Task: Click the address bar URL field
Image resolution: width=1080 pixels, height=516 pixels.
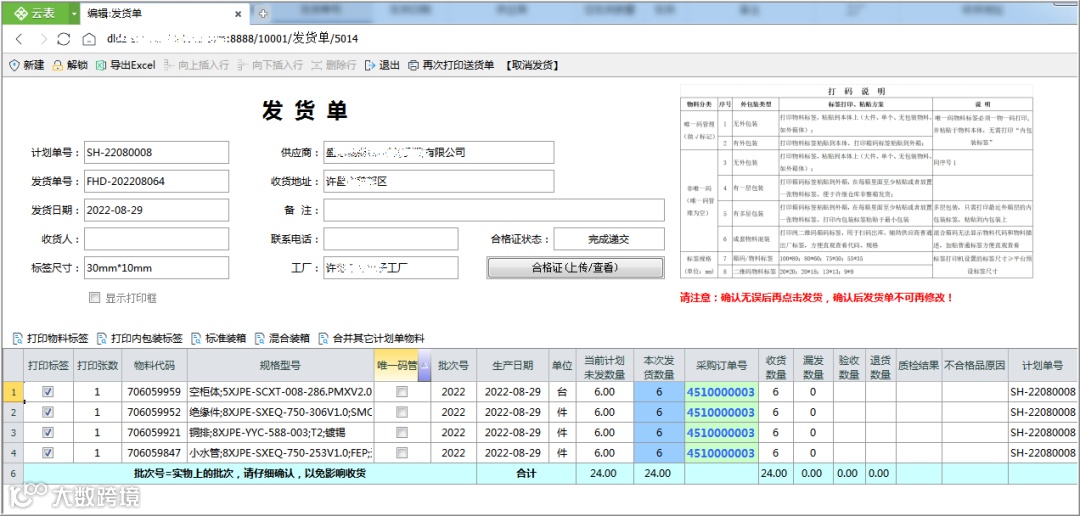Action: (x=233, y=39)
